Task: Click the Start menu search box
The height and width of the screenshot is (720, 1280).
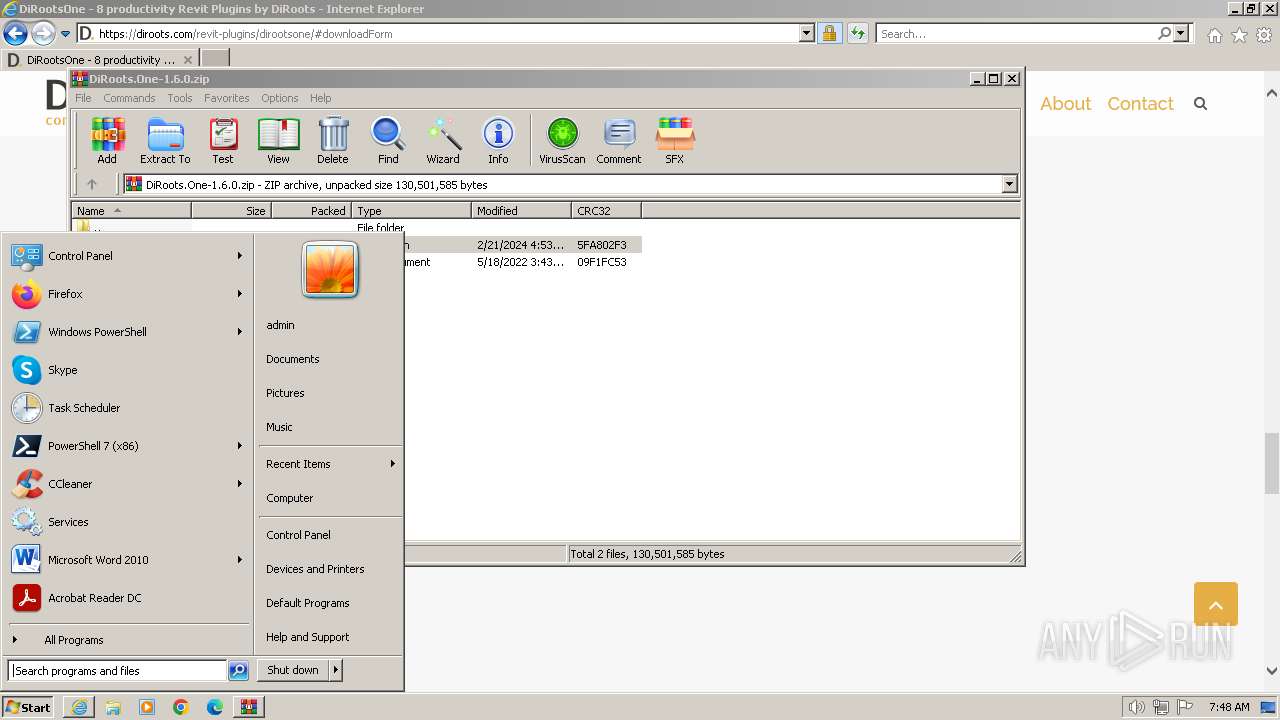Action: pos(117,671)
